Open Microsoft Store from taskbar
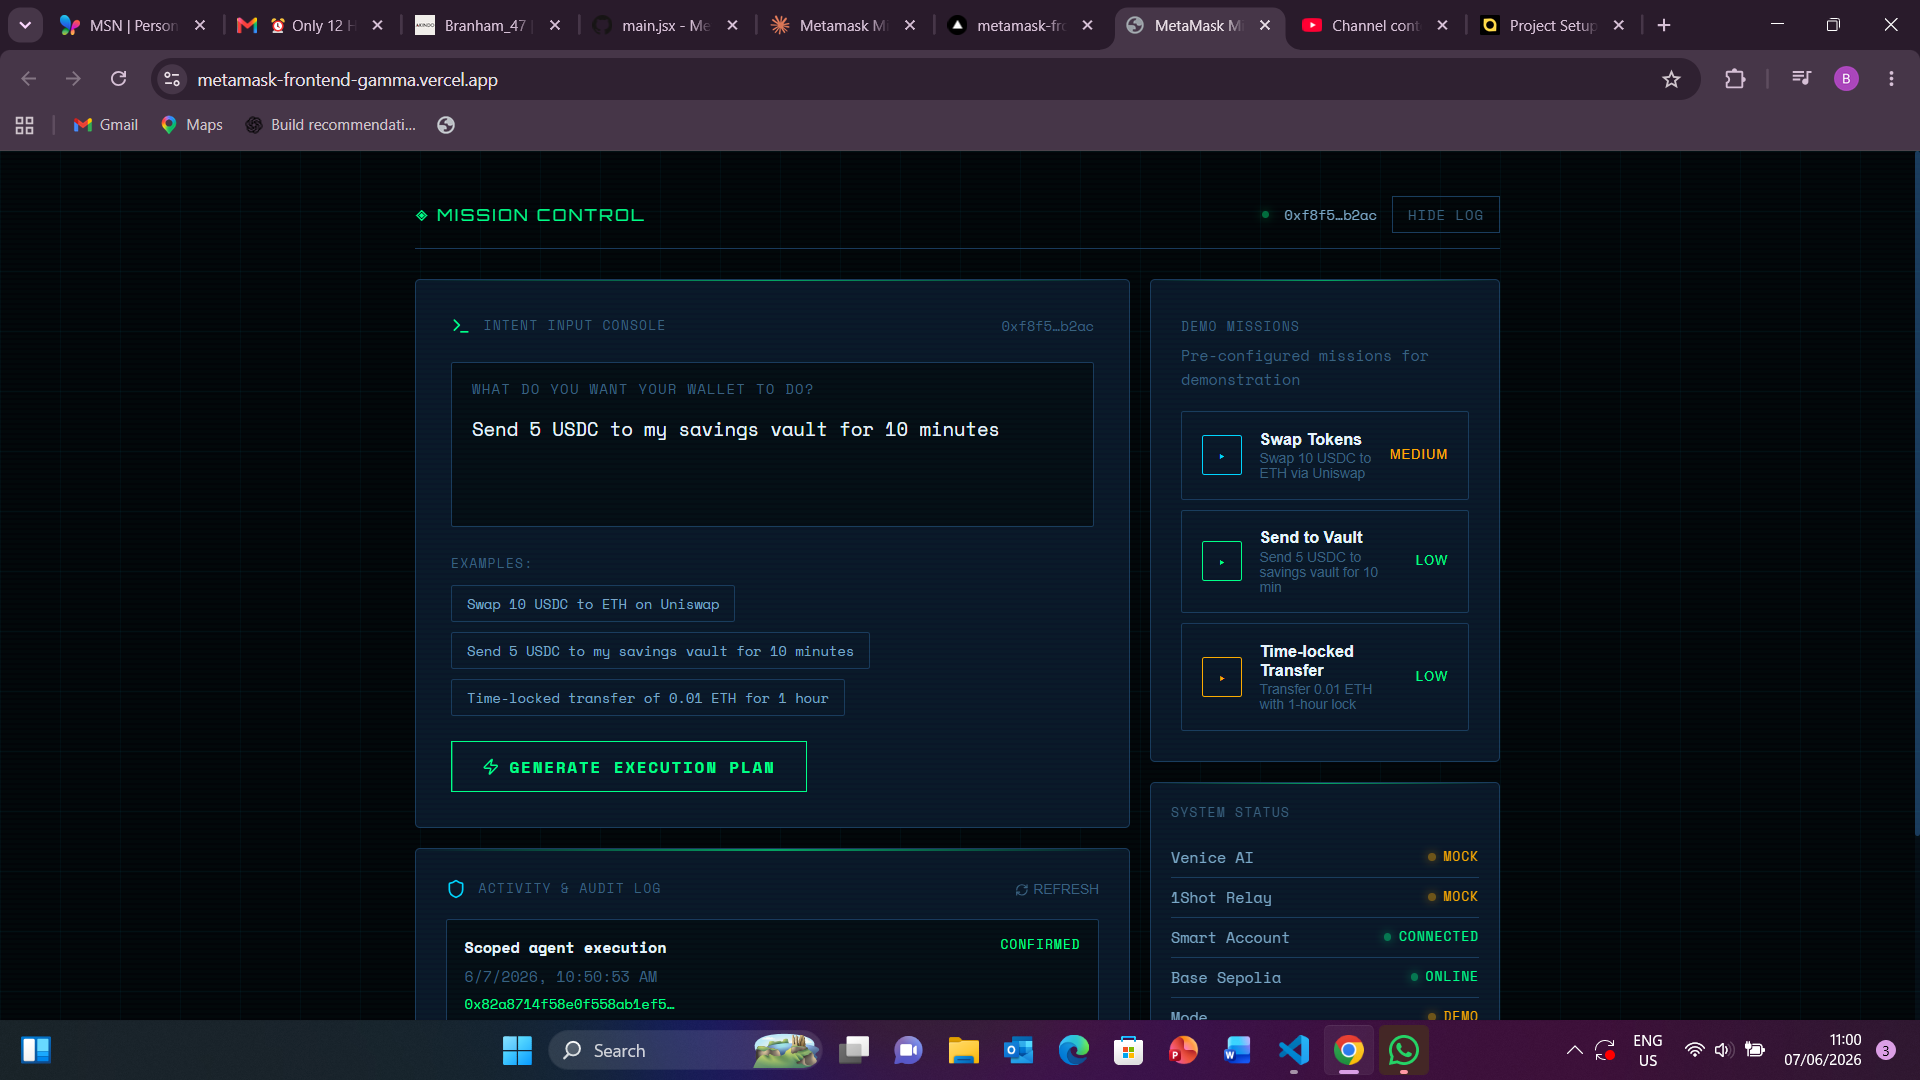 tap(1128, 1050)
